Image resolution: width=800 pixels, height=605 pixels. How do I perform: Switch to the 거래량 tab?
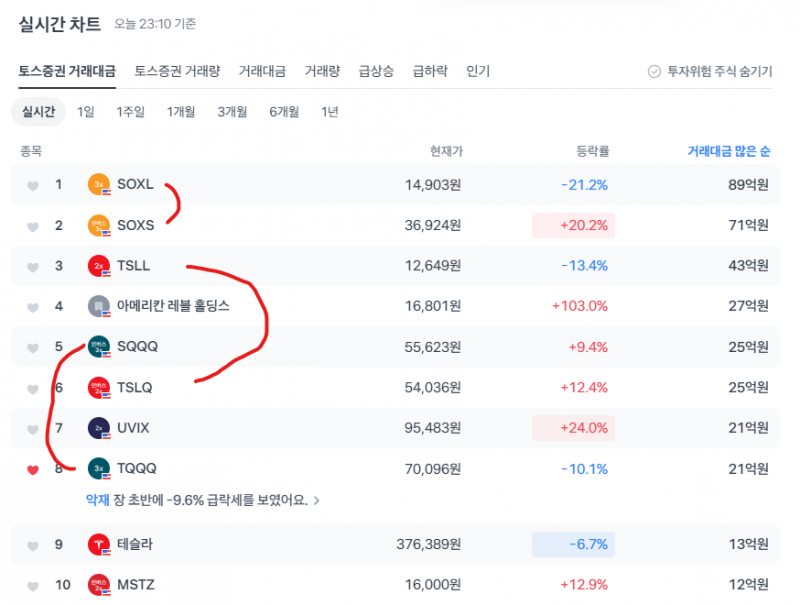[x=322, y=71]
